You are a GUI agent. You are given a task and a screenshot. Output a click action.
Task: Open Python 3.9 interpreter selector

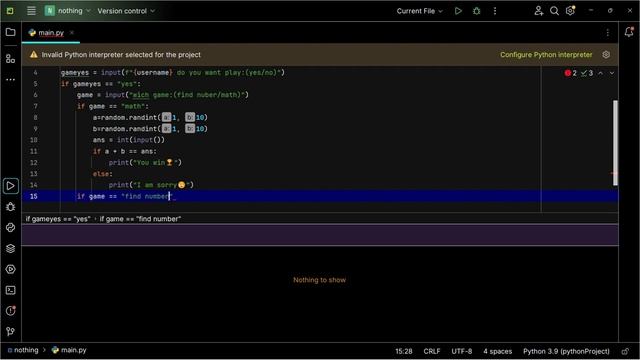coord(566,351)
